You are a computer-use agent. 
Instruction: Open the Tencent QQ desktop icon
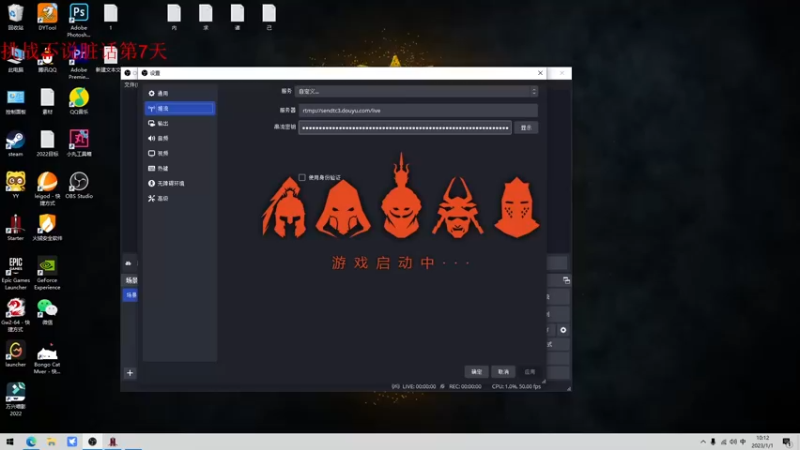47,59
